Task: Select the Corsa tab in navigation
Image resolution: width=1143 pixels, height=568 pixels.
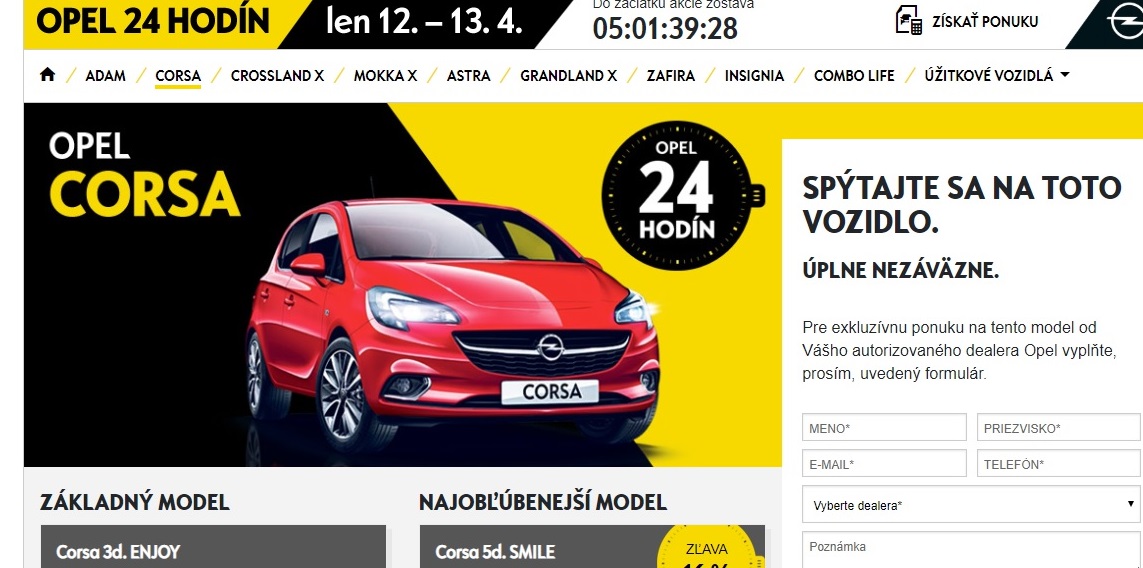Action: click(x=178, y=76)
